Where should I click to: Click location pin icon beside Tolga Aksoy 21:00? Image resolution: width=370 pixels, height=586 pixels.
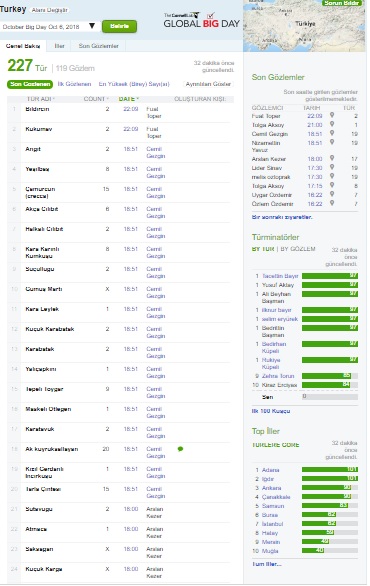(332, 124)
